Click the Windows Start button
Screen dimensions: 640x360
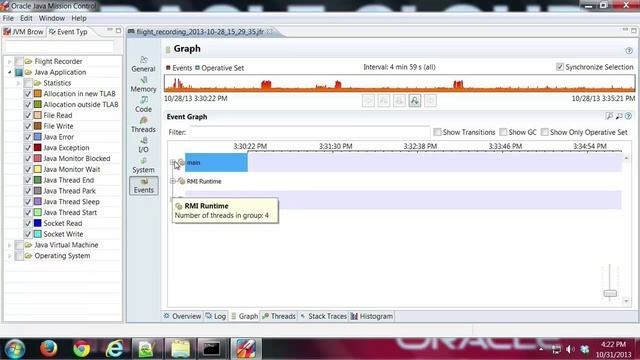(15, 349)
